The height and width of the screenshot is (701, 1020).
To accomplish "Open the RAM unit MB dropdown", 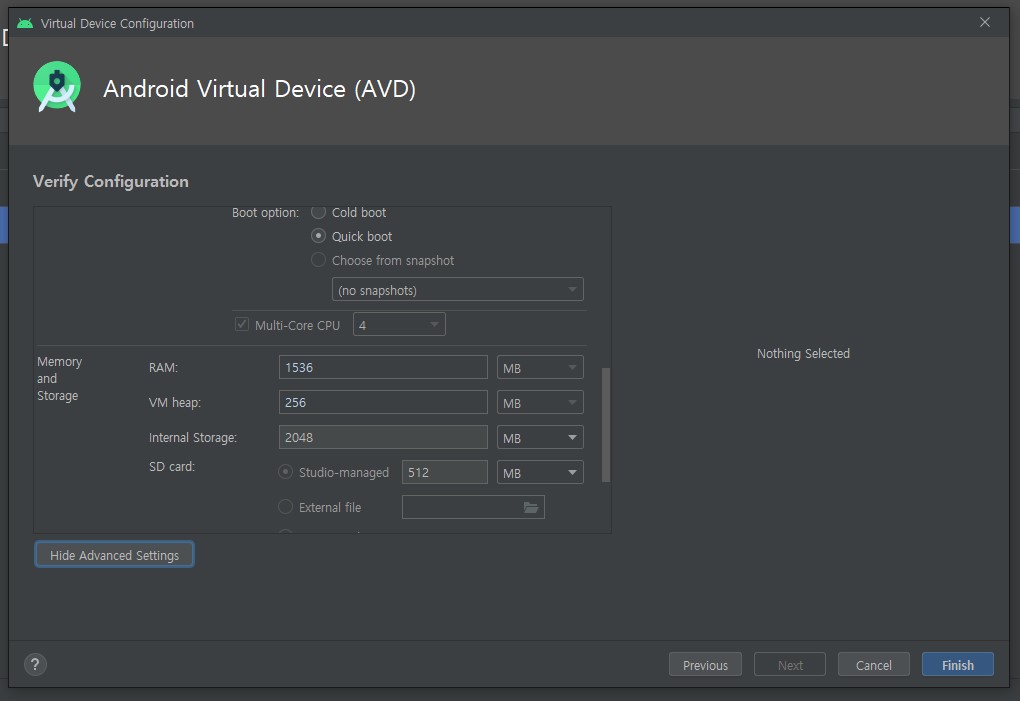I will tap(540, 367).
